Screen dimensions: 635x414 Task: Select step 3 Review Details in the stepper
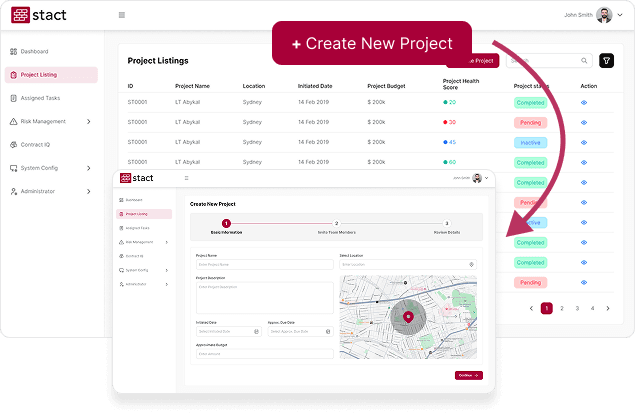pos(447,223)
